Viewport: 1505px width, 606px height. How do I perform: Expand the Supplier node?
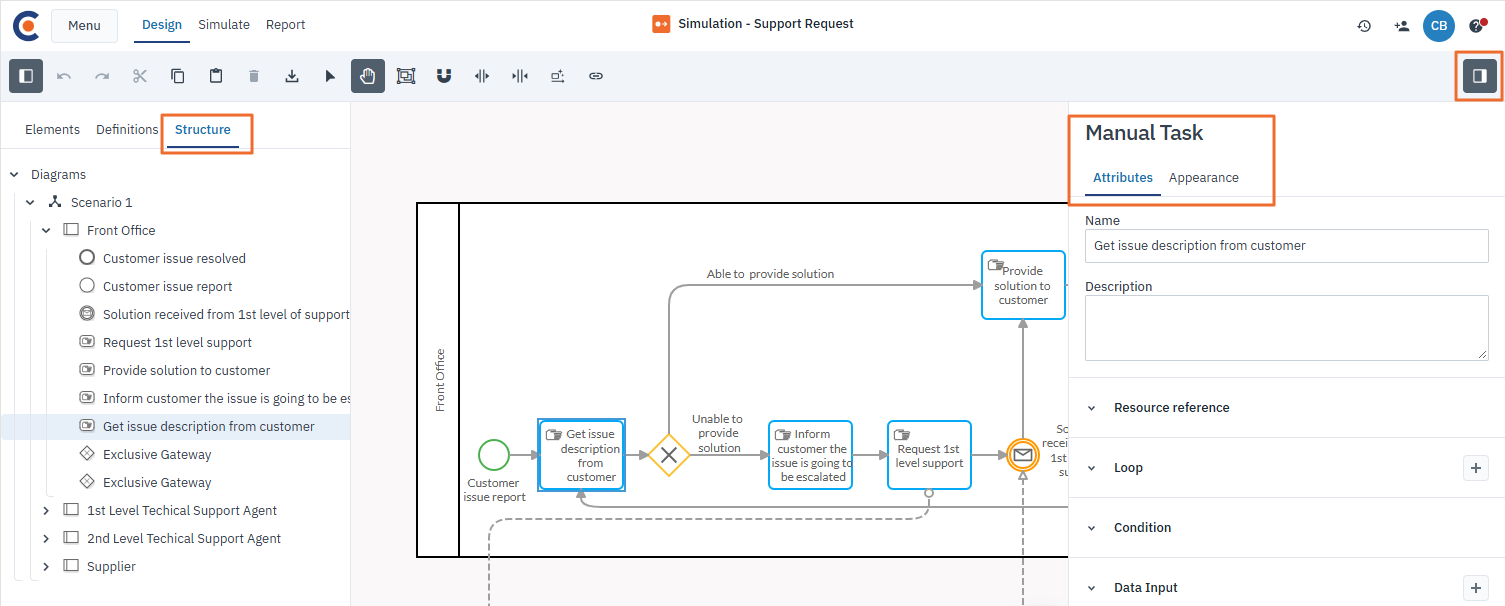[x=46, y=567]
